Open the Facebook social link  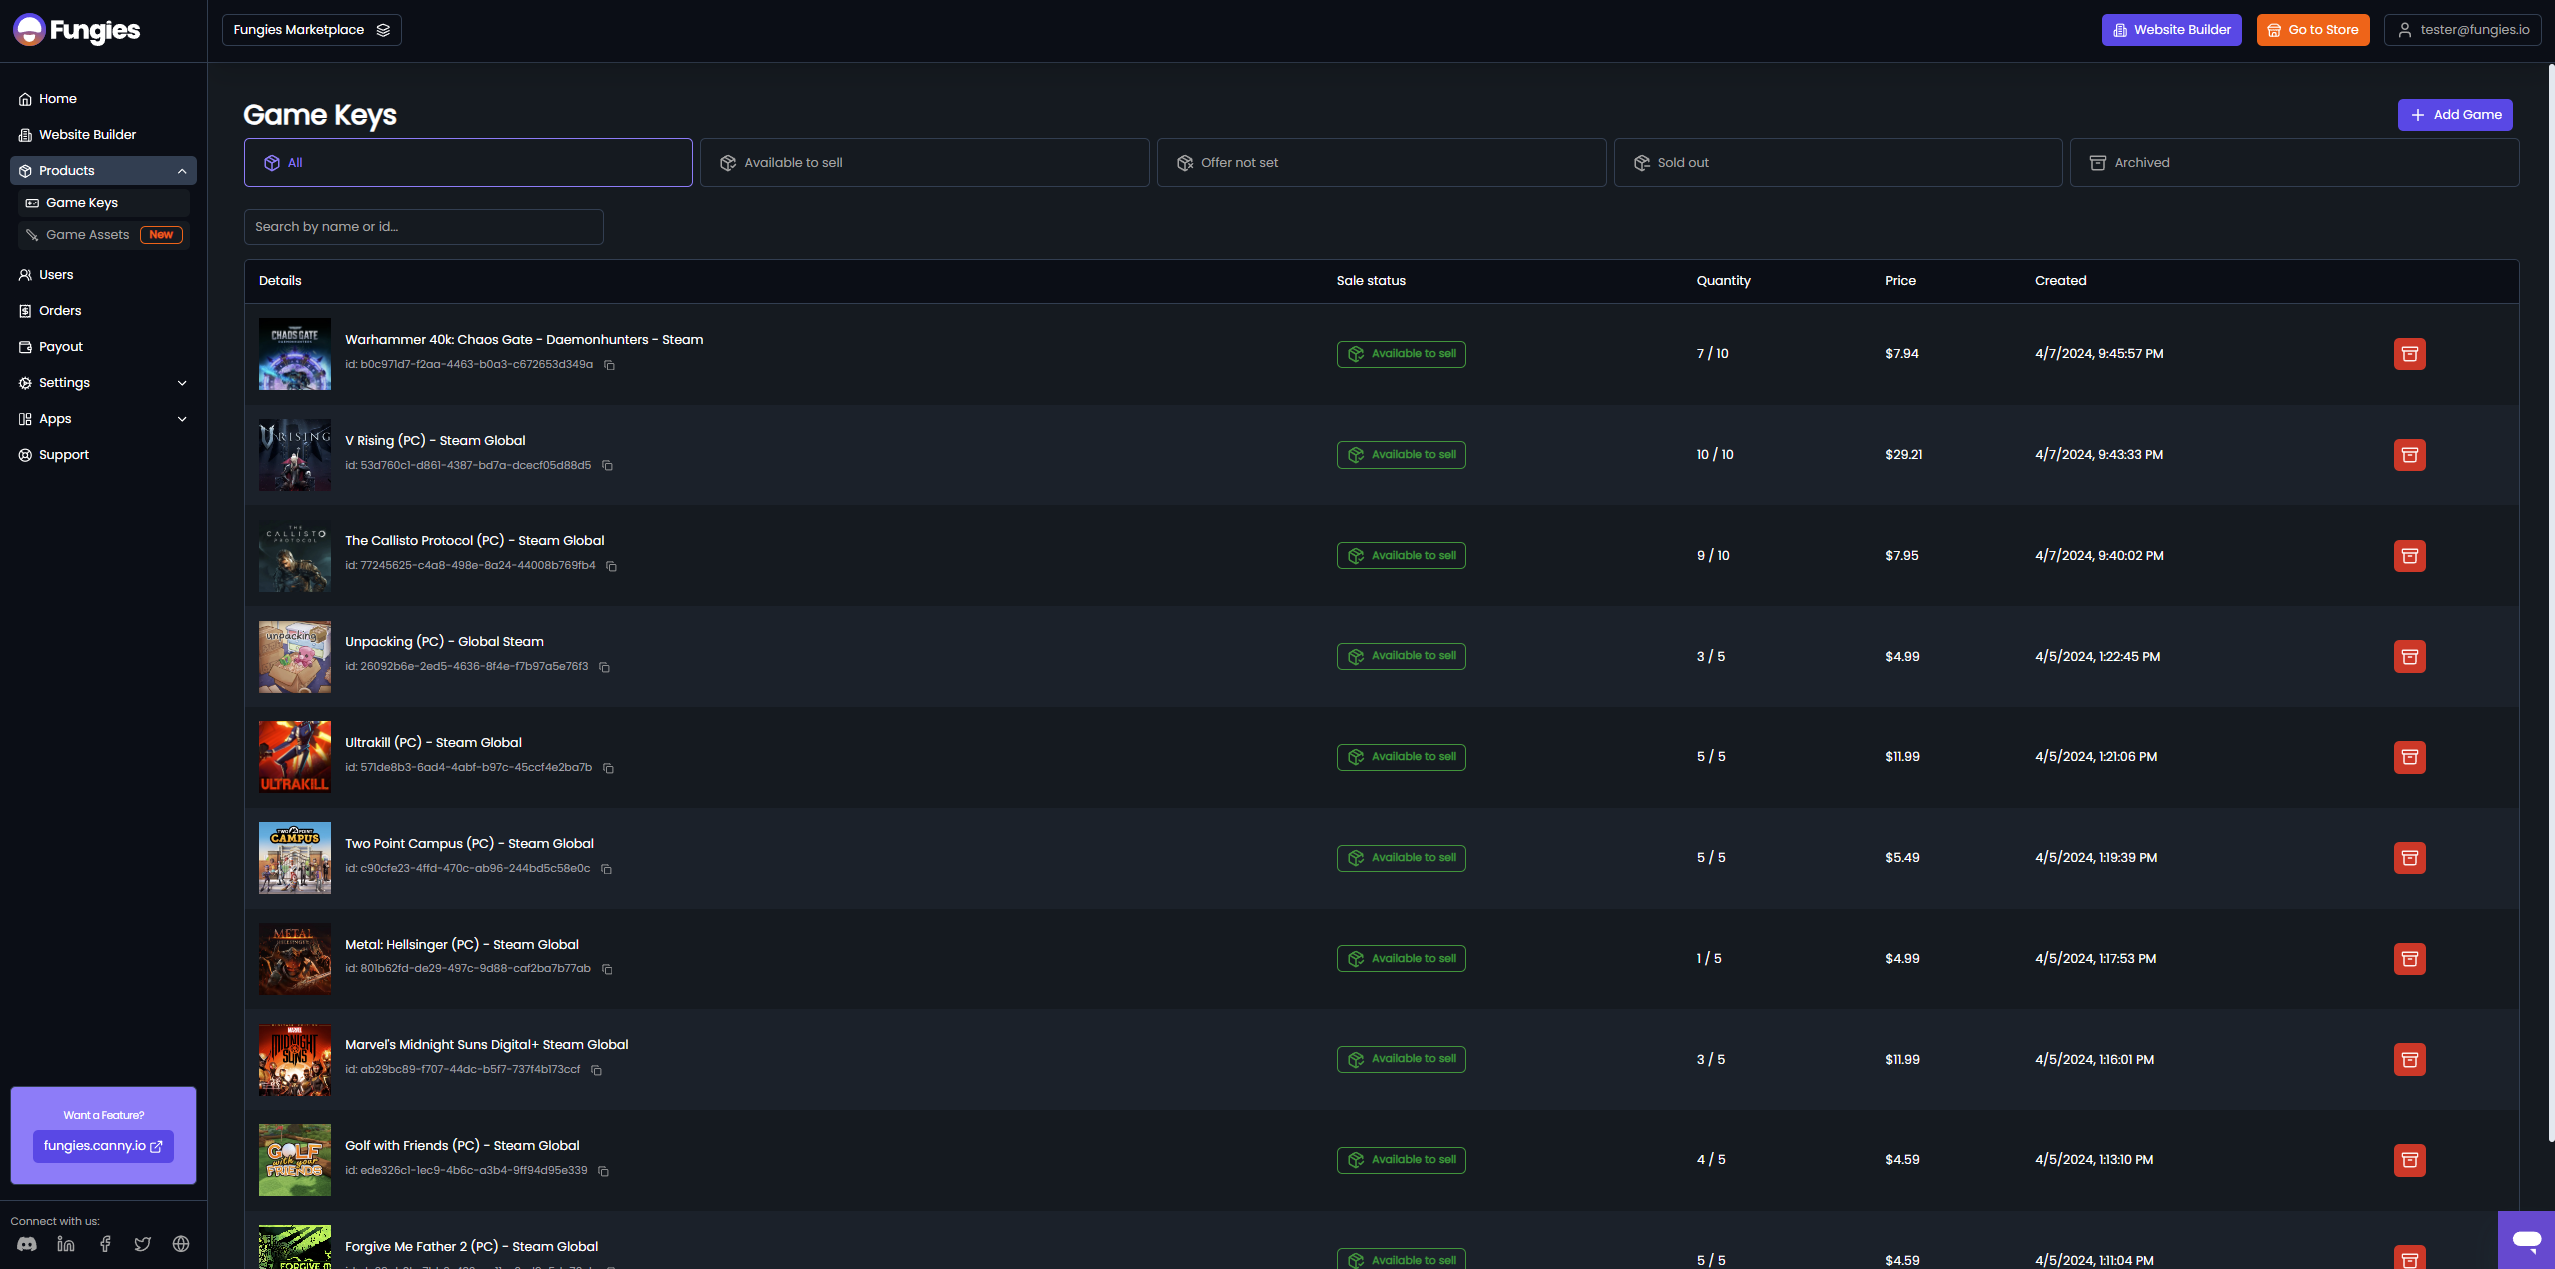(105, 1244)
